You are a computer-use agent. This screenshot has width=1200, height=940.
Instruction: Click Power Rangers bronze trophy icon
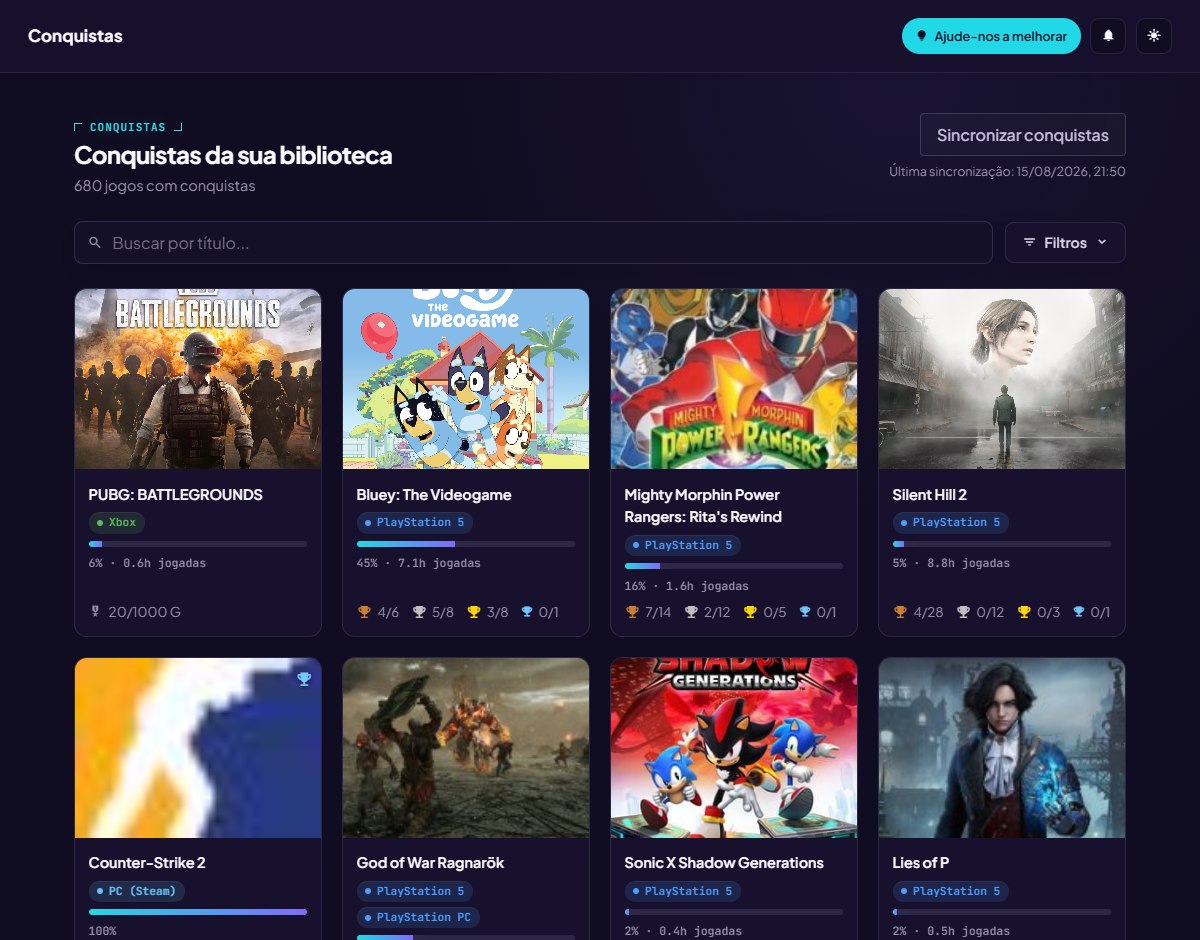pos(632,612)
